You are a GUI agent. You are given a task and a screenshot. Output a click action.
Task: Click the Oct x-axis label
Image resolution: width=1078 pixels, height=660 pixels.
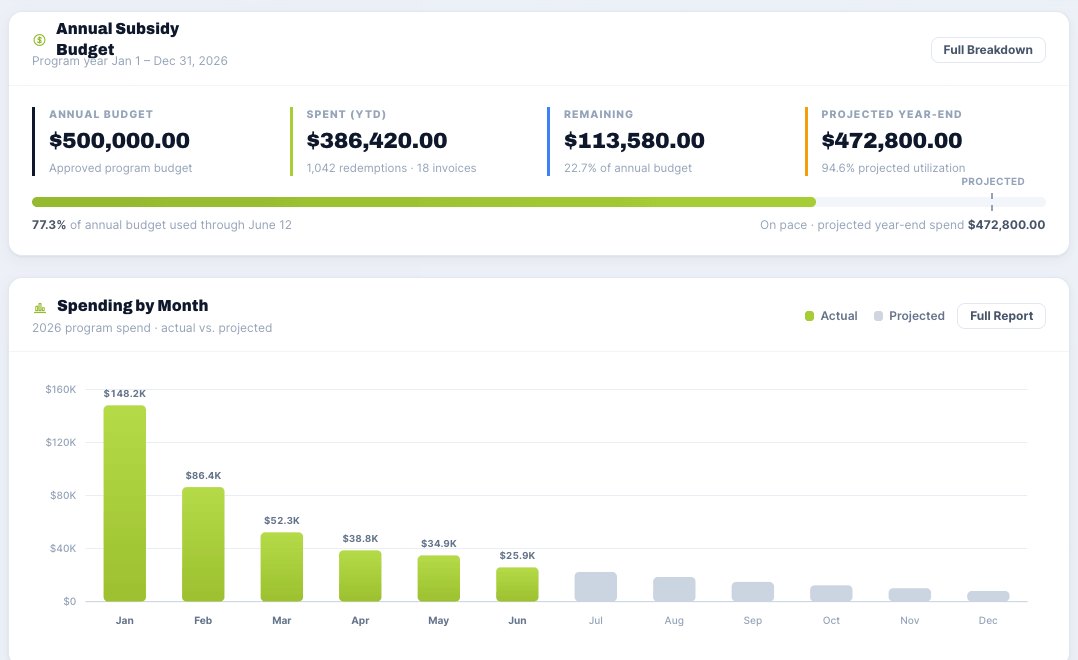point(830,620)
